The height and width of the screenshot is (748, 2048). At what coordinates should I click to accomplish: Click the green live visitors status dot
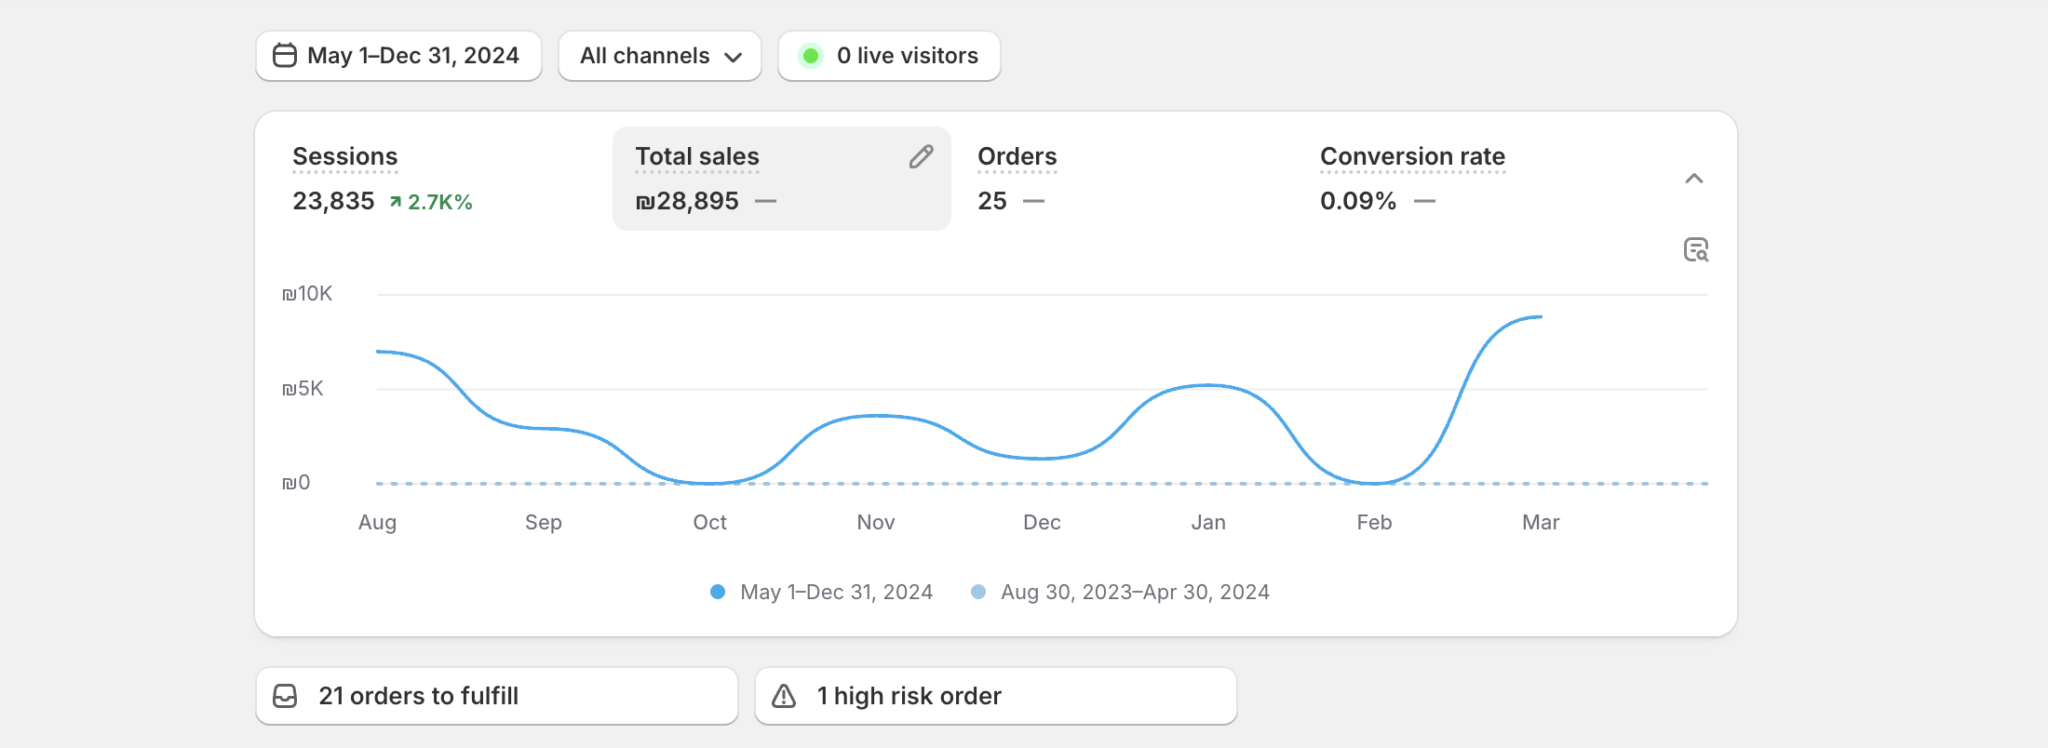click(x=811, y=56)
